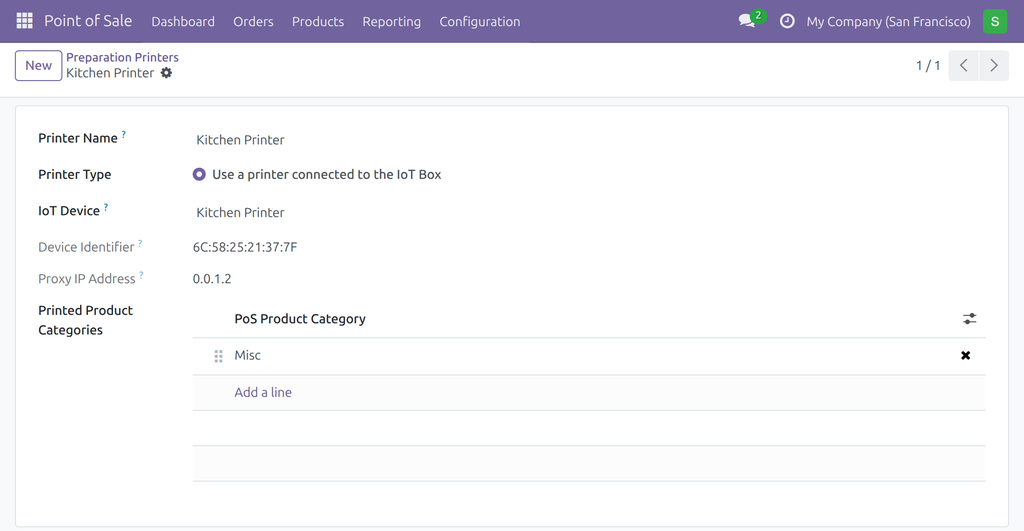Click the Add a line link

point(263,393)
